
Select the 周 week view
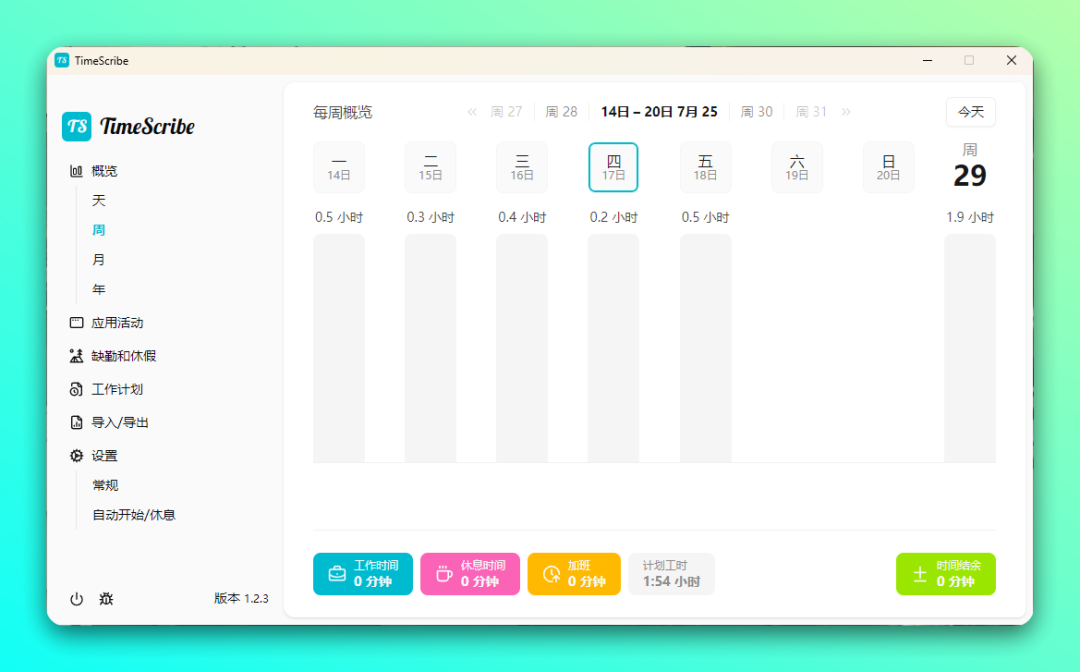[x=99, y=231]
